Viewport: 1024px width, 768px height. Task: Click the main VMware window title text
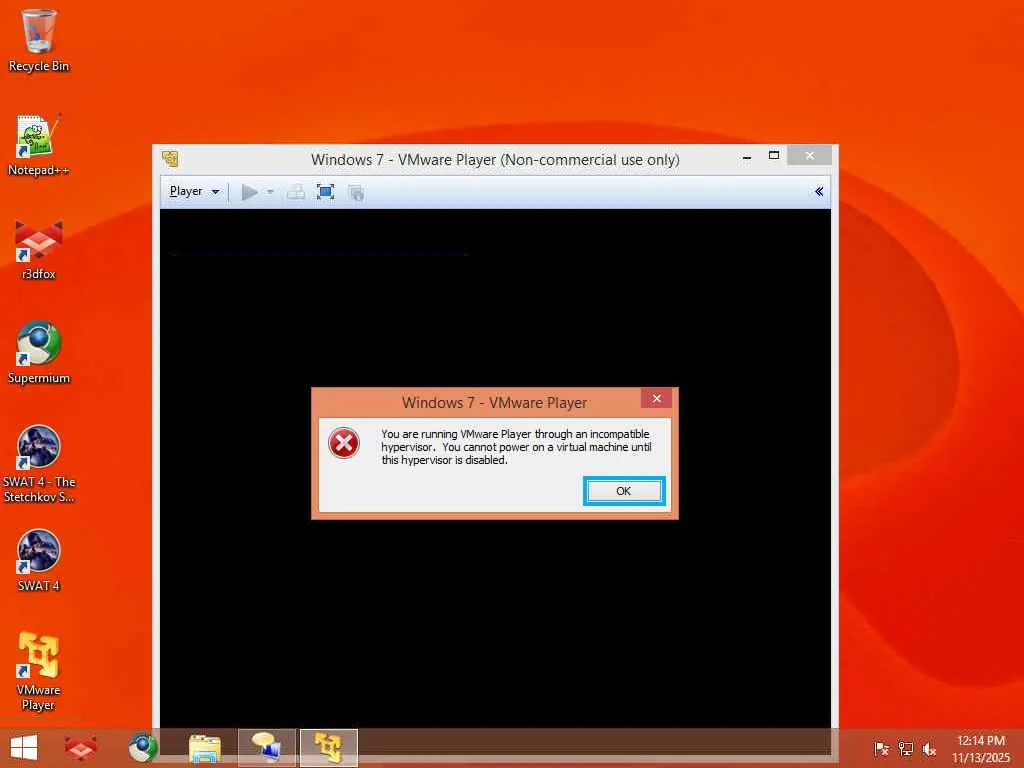point(495,159)
